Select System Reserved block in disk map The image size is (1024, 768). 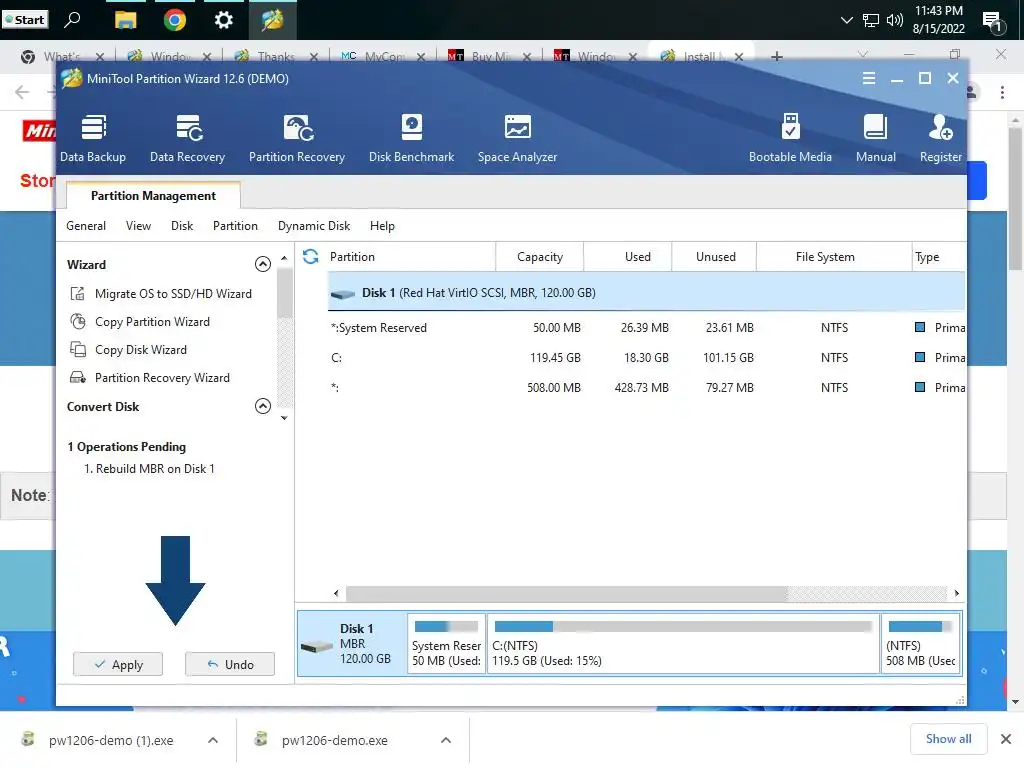[x=446, y=643]
